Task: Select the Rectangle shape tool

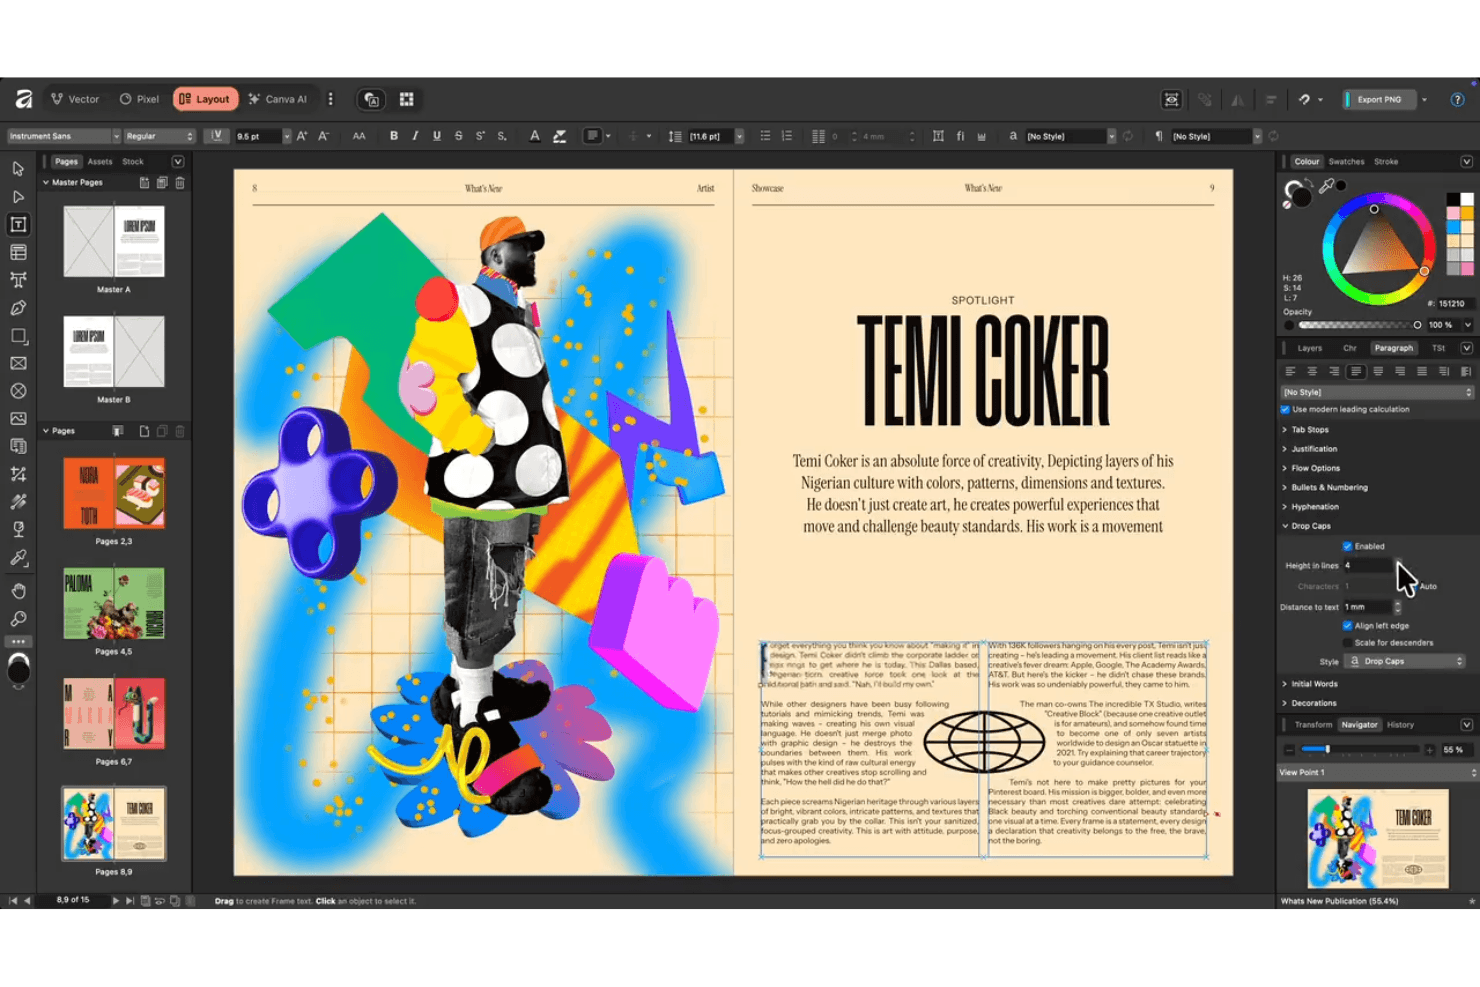Action: click(x=18, y=336)
